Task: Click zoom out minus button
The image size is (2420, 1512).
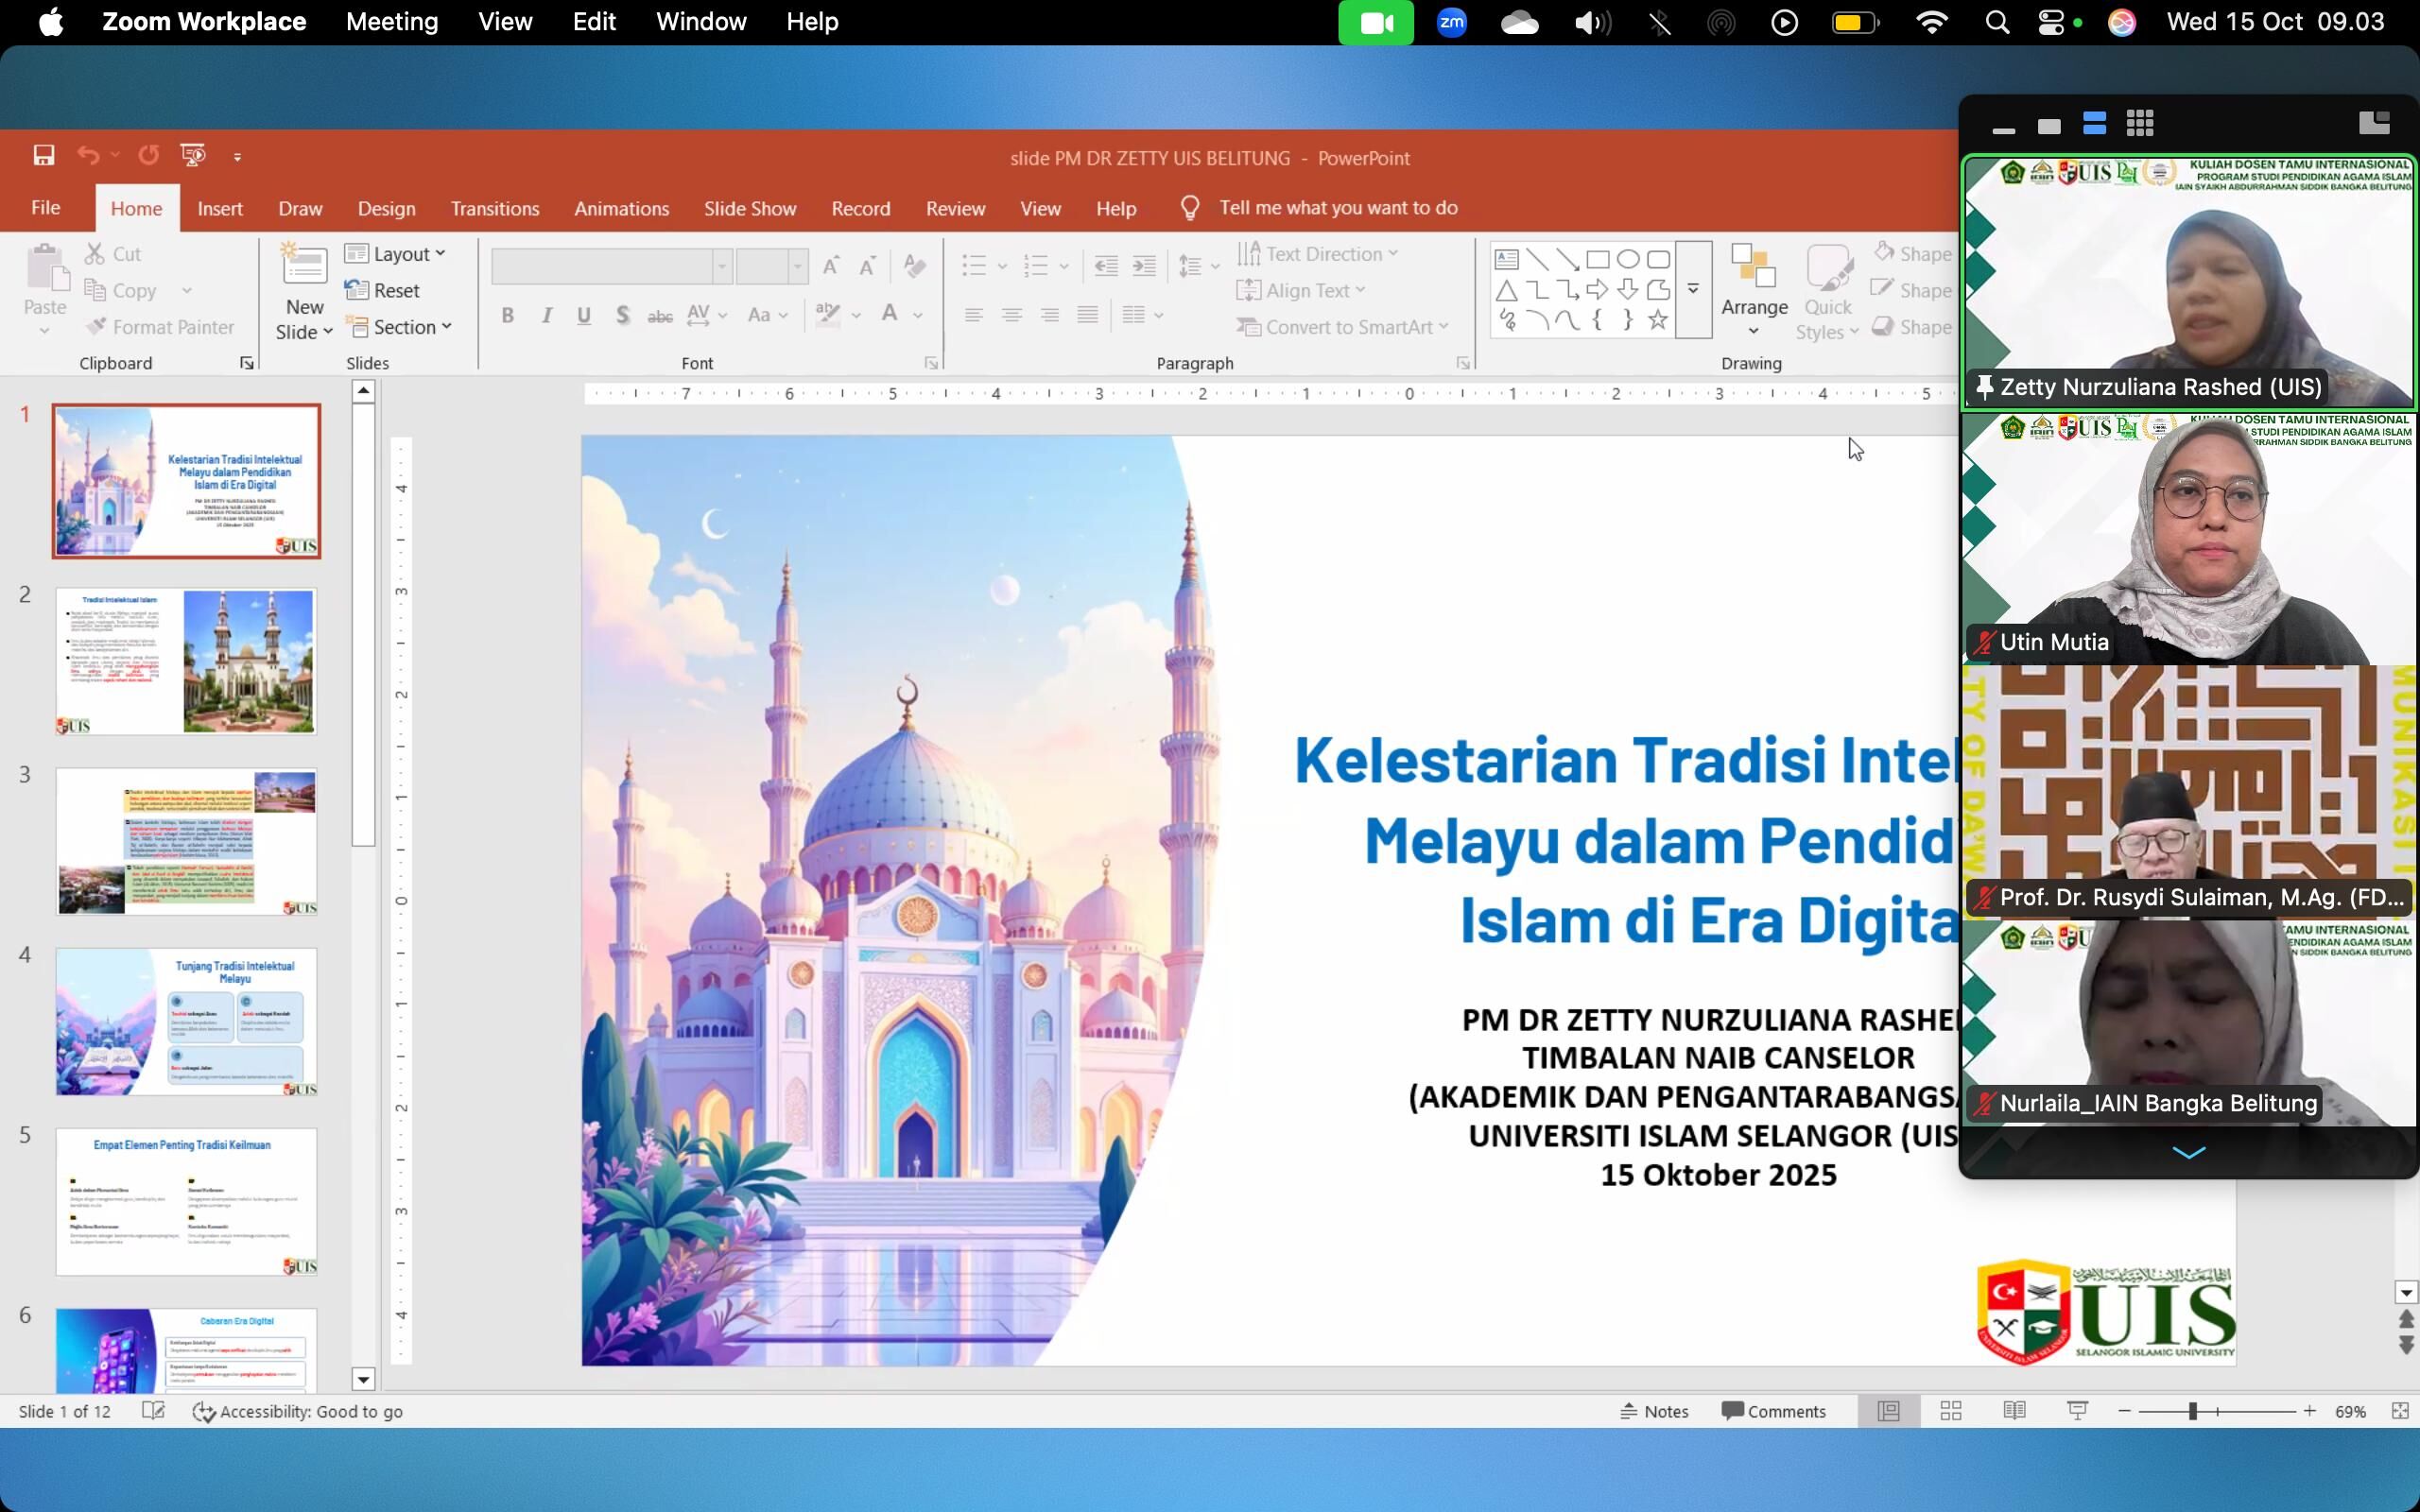Action: 2124,1411
